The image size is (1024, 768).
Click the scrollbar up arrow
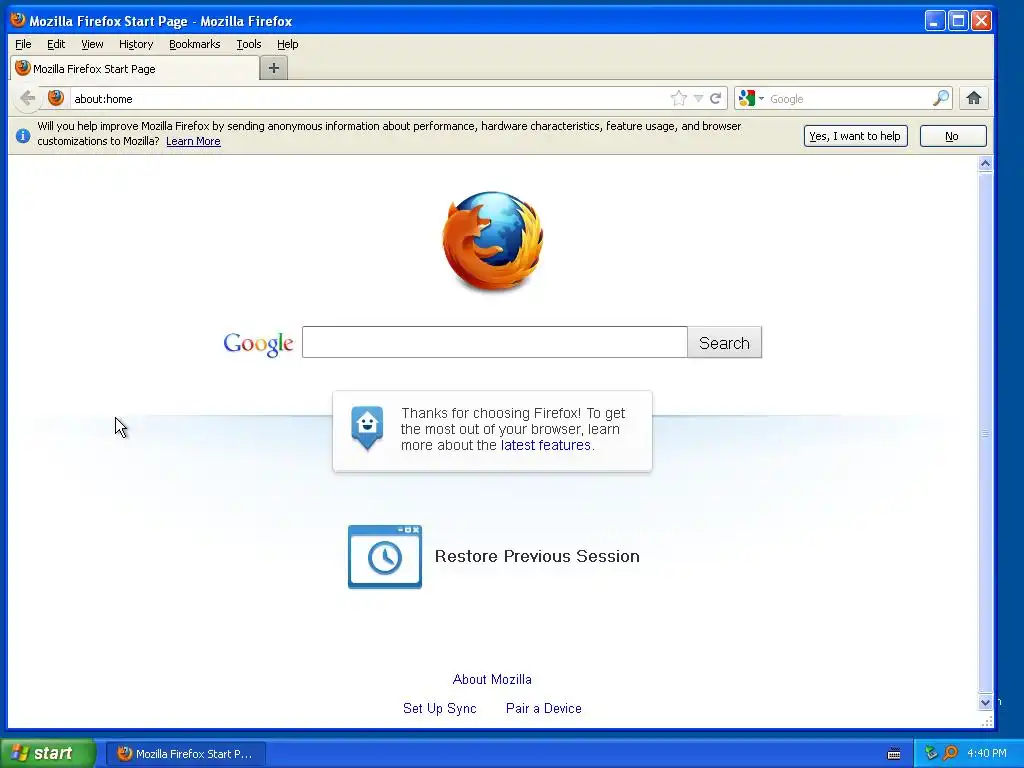pos(985,163)
